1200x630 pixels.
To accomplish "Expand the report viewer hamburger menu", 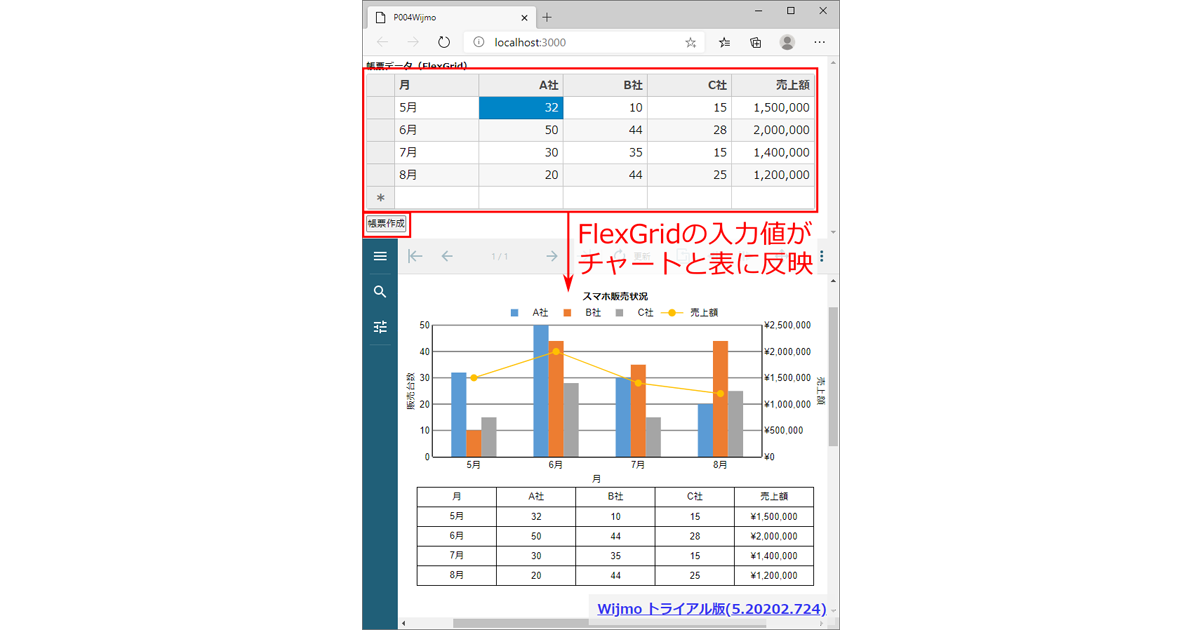I will (380, 256).
